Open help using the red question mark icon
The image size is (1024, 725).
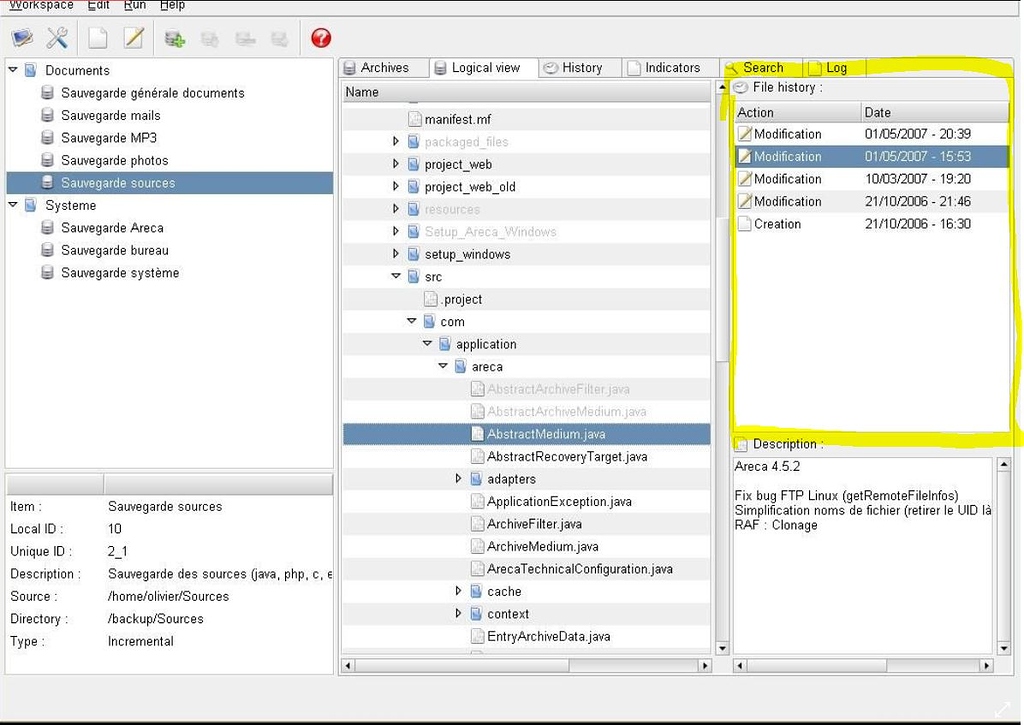click(320, 37)
